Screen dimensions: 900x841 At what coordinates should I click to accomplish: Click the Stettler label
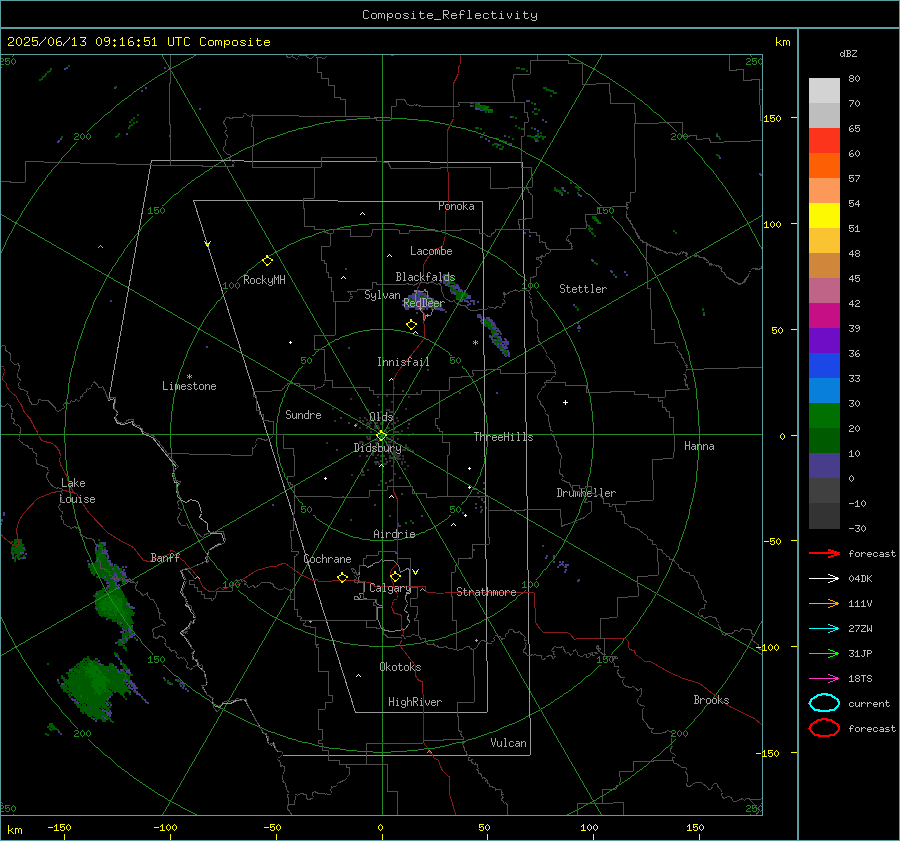[583, 289]
